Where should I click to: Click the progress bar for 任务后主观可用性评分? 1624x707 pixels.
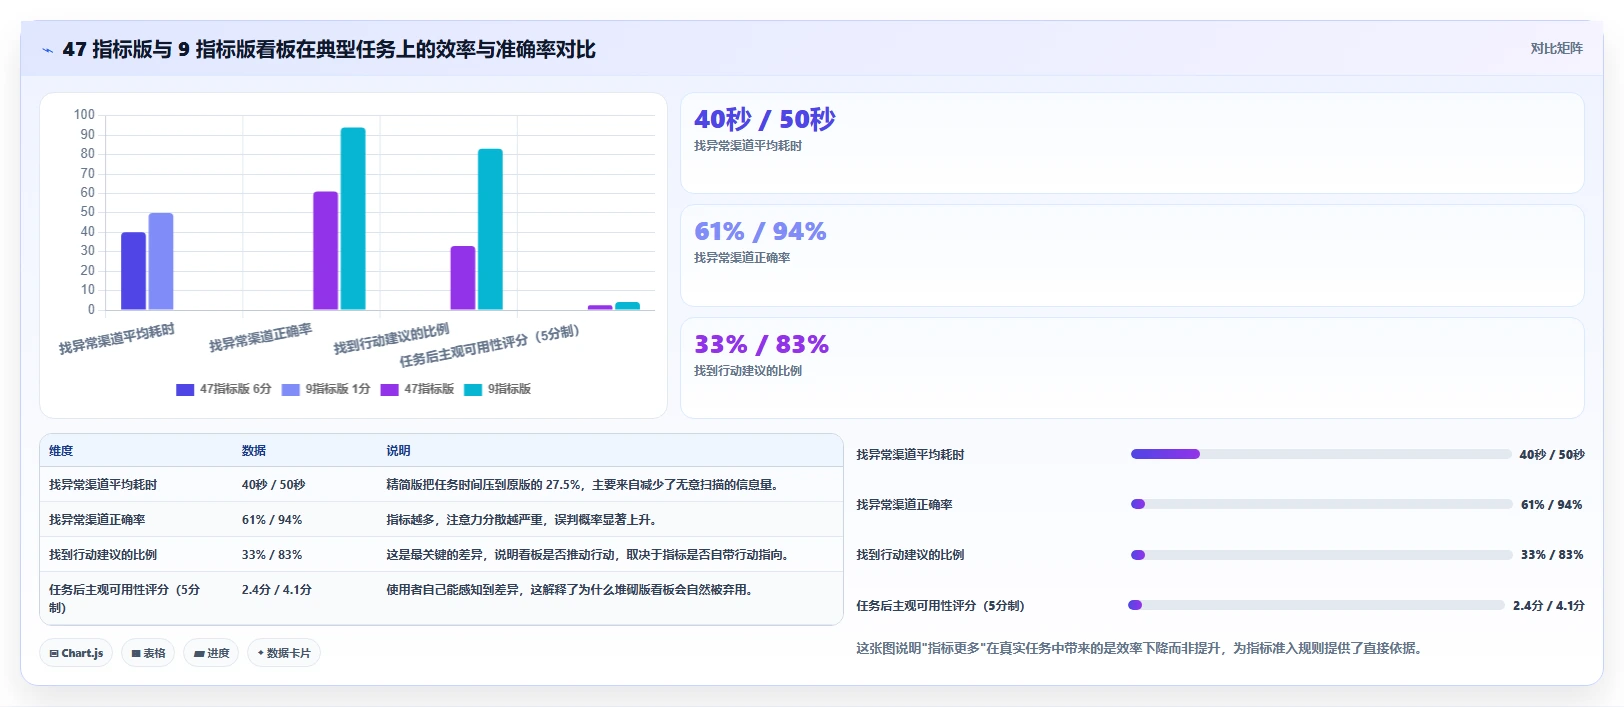click(x=1316, y=605)
